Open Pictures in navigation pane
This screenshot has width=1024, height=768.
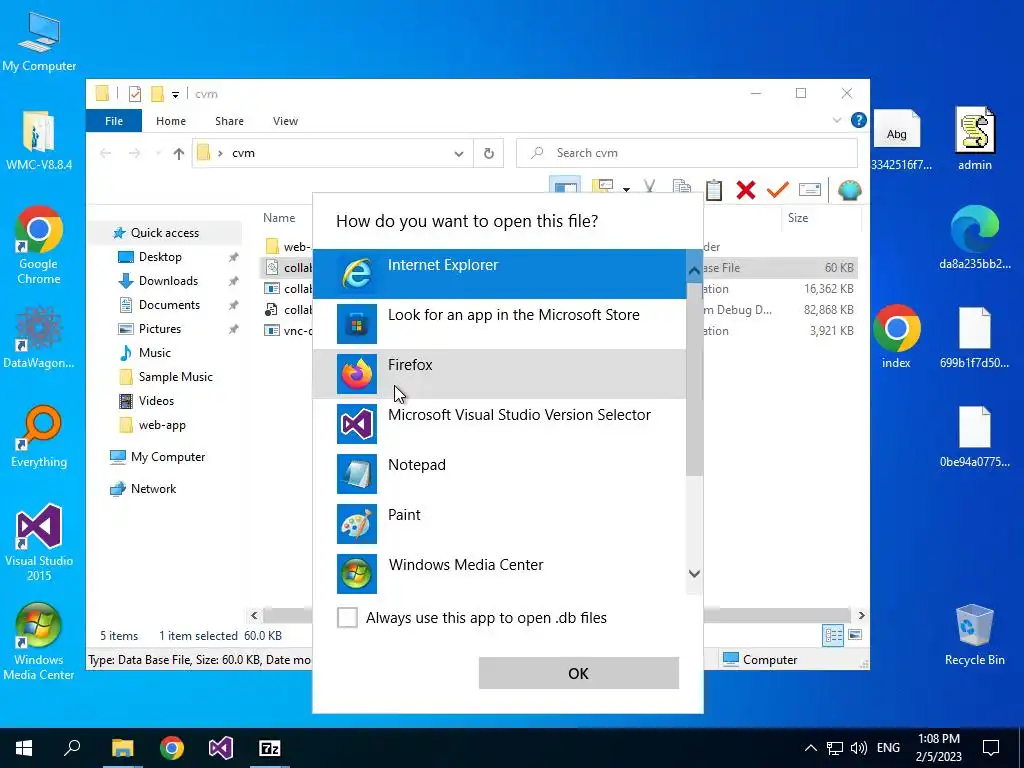(x=159, y=328)
